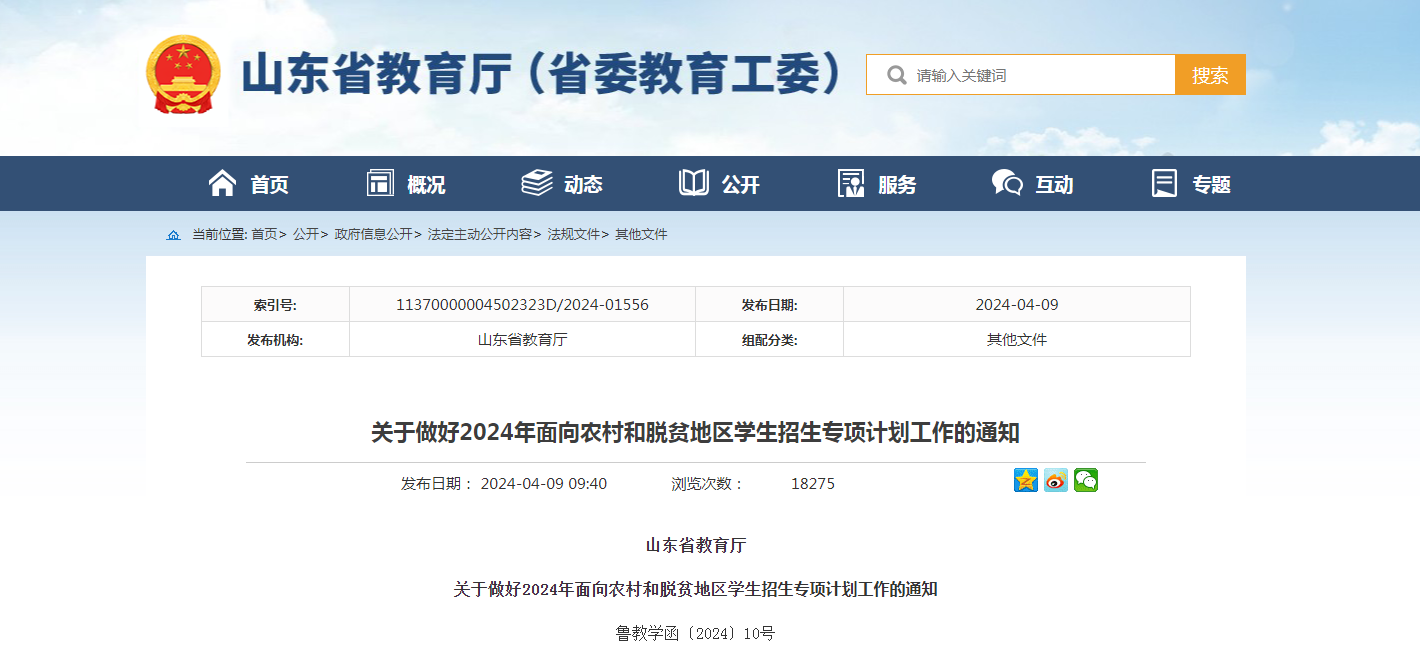Open the 动态 navigation menu item
The image size is (1420, 647).
(x=583, y=184)
